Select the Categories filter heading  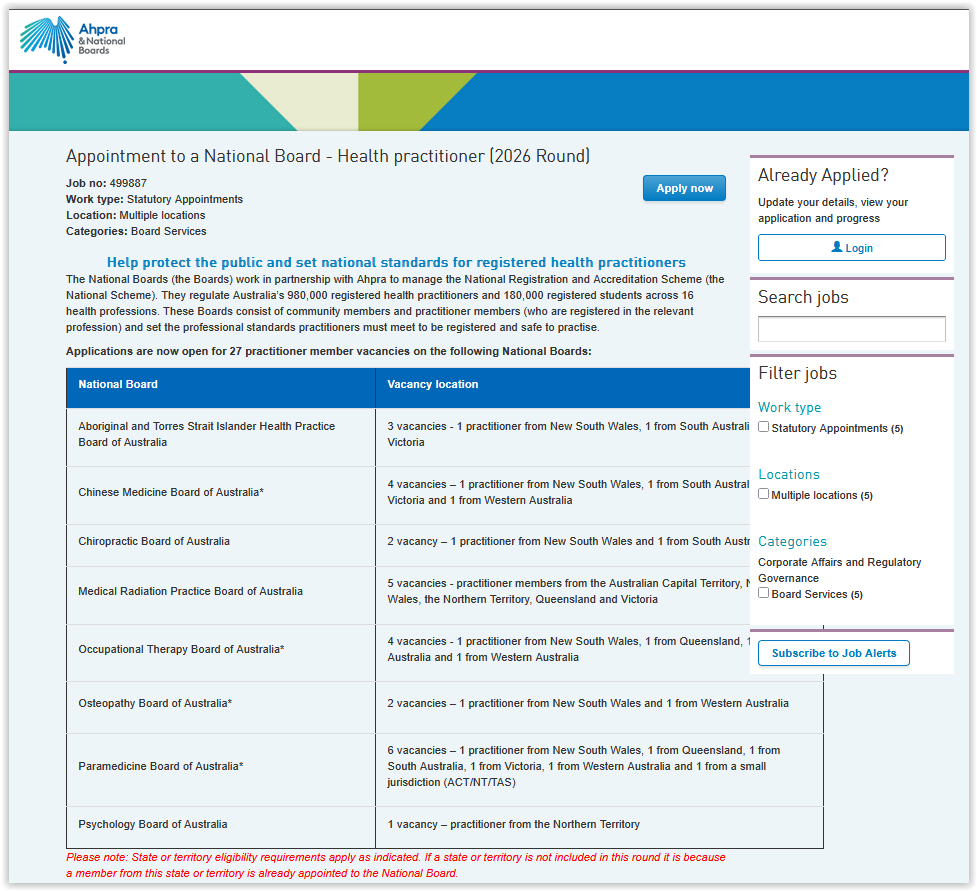792,541
